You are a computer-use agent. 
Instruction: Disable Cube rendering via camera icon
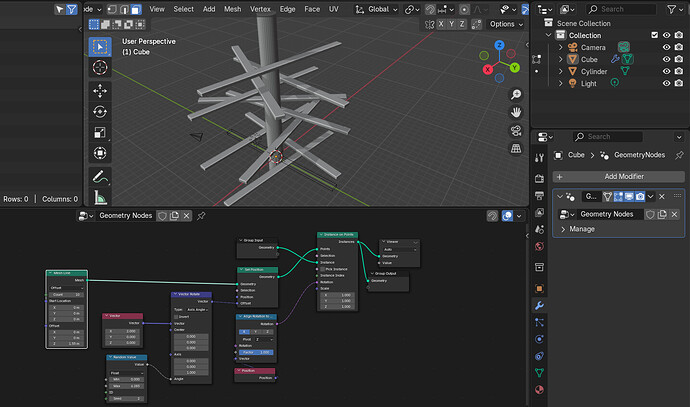coord(679,59)
